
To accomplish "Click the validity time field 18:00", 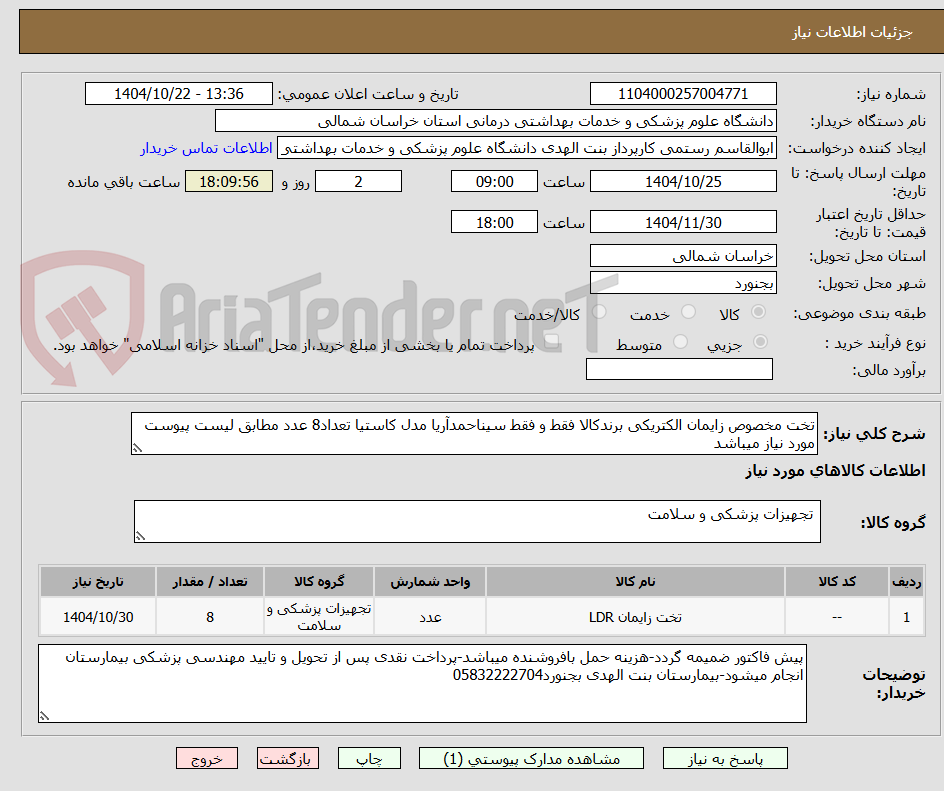I will (x=494, y=222).
